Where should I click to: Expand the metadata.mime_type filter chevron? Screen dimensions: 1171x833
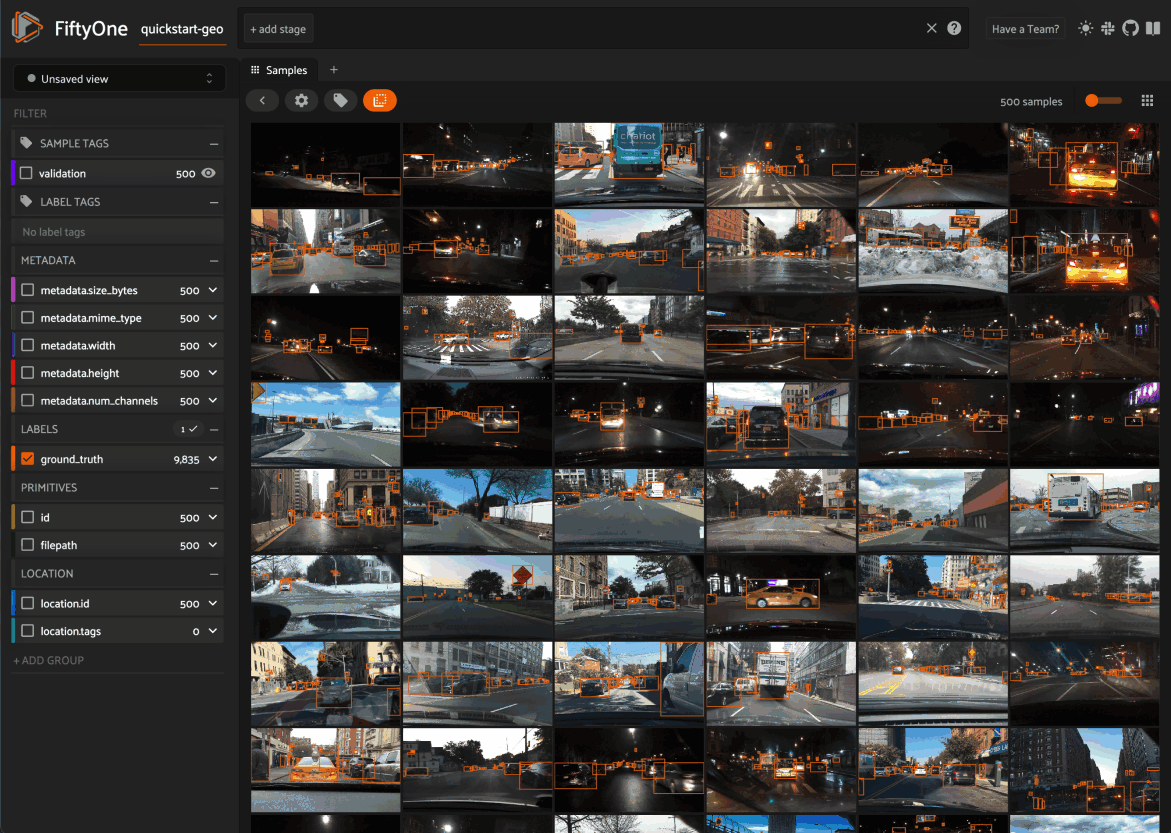(x=213, y=318)
